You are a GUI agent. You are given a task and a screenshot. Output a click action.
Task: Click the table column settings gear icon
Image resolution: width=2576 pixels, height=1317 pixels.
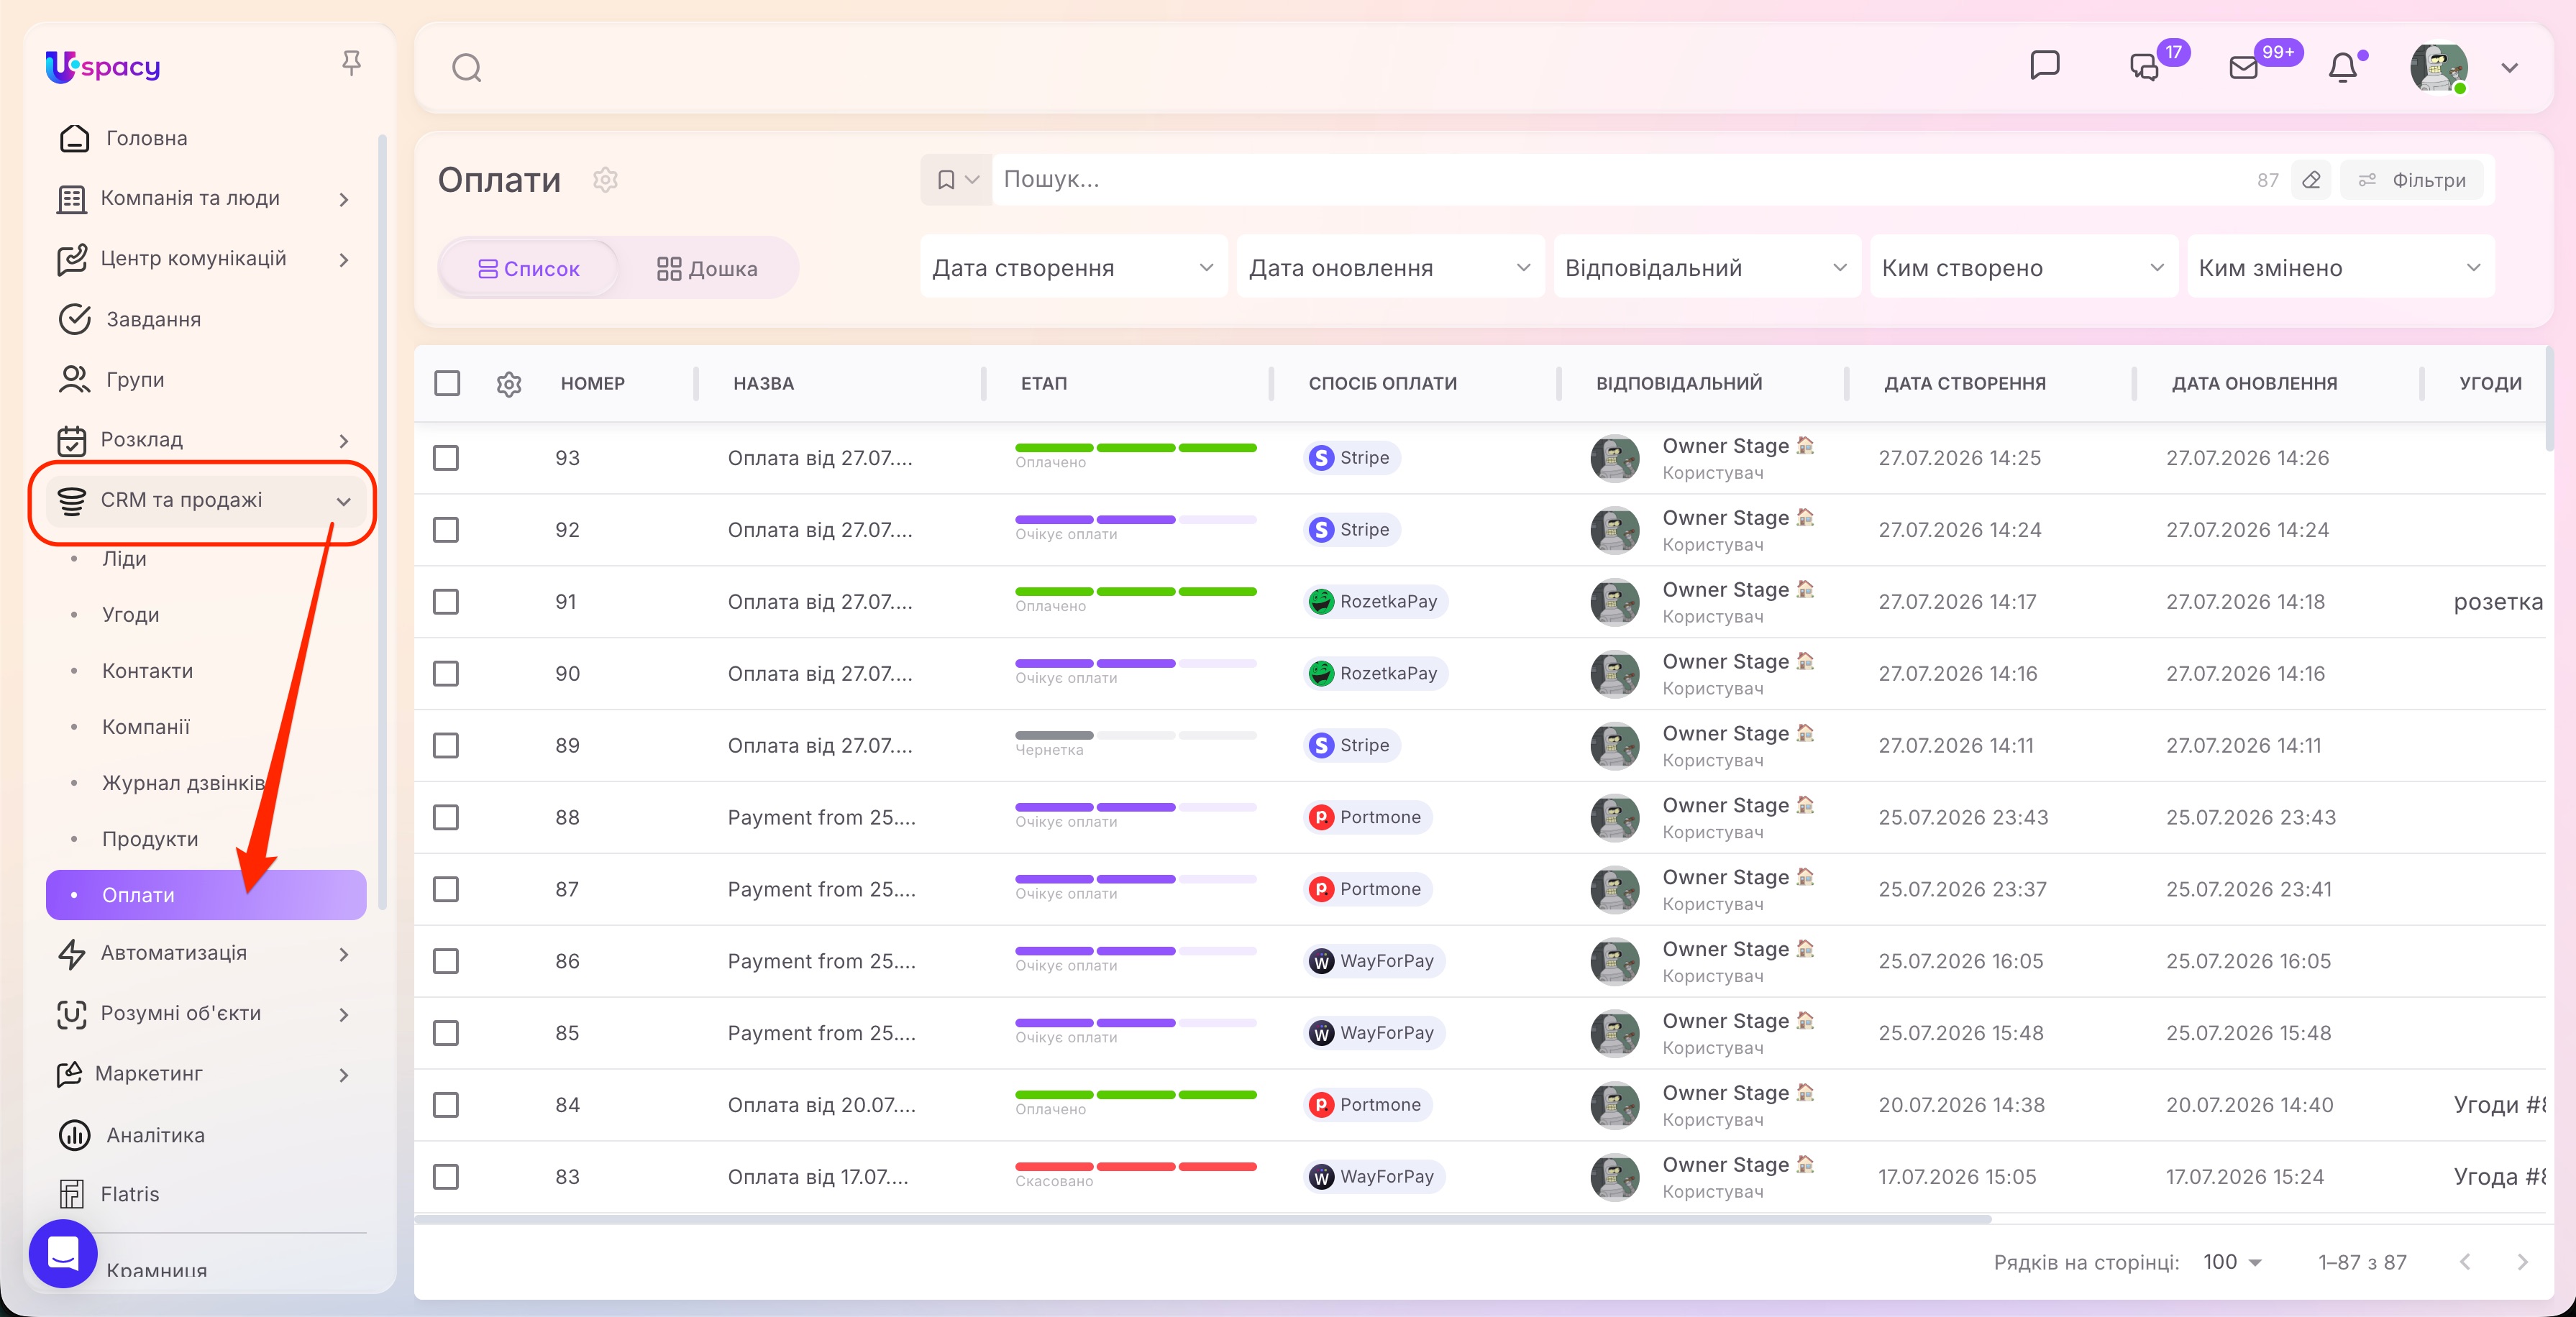pos(509,384)
